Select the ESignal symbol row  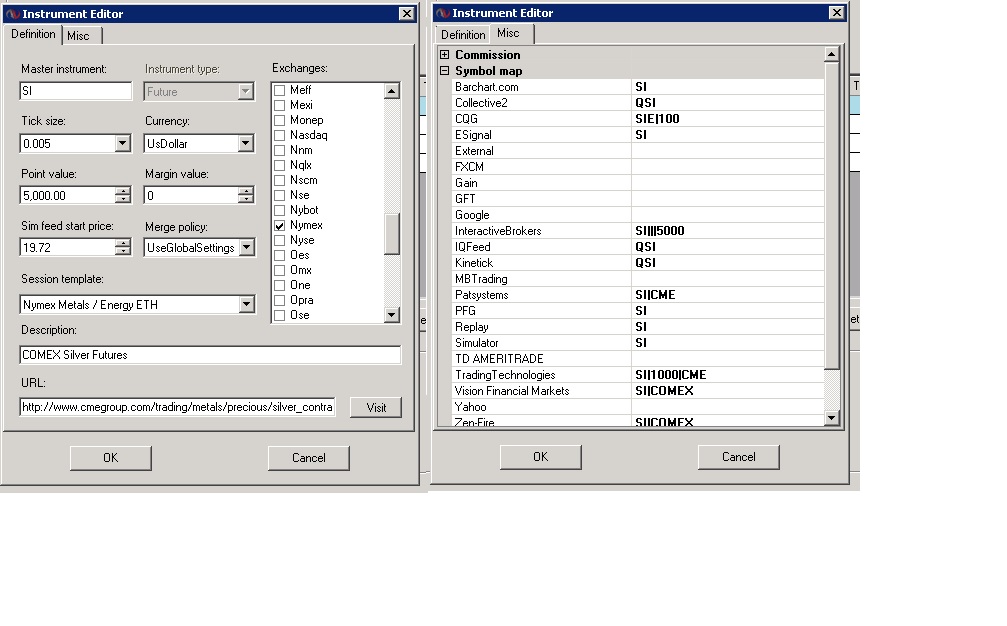coord(638,135)
